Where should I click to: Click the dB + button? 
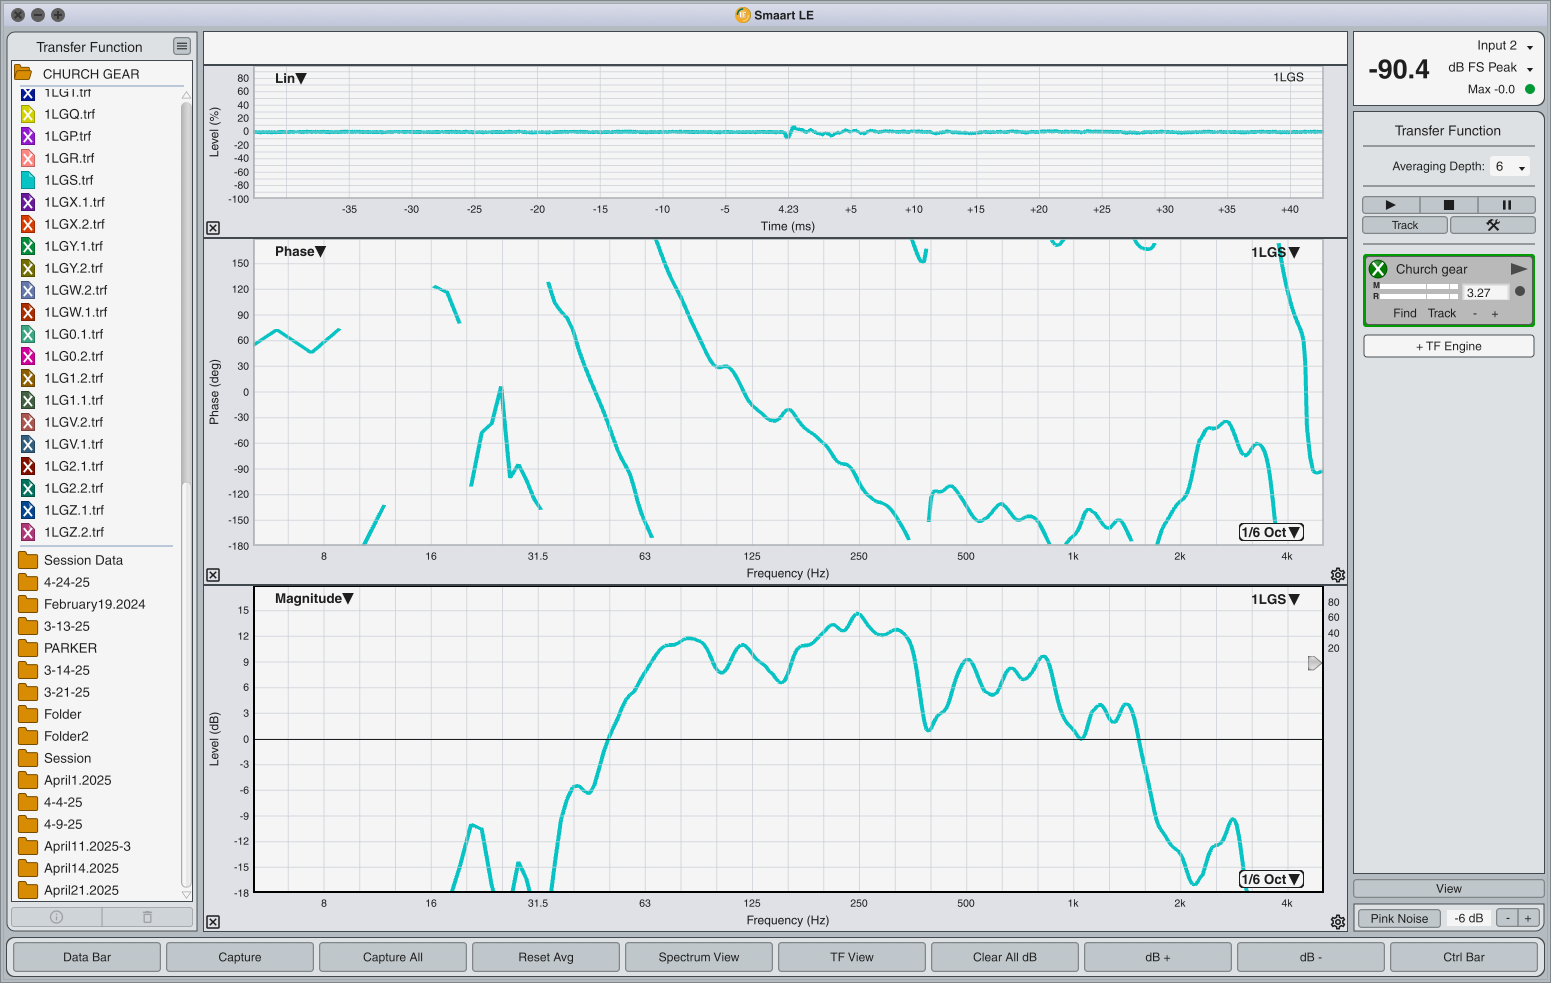point(1158,957)
